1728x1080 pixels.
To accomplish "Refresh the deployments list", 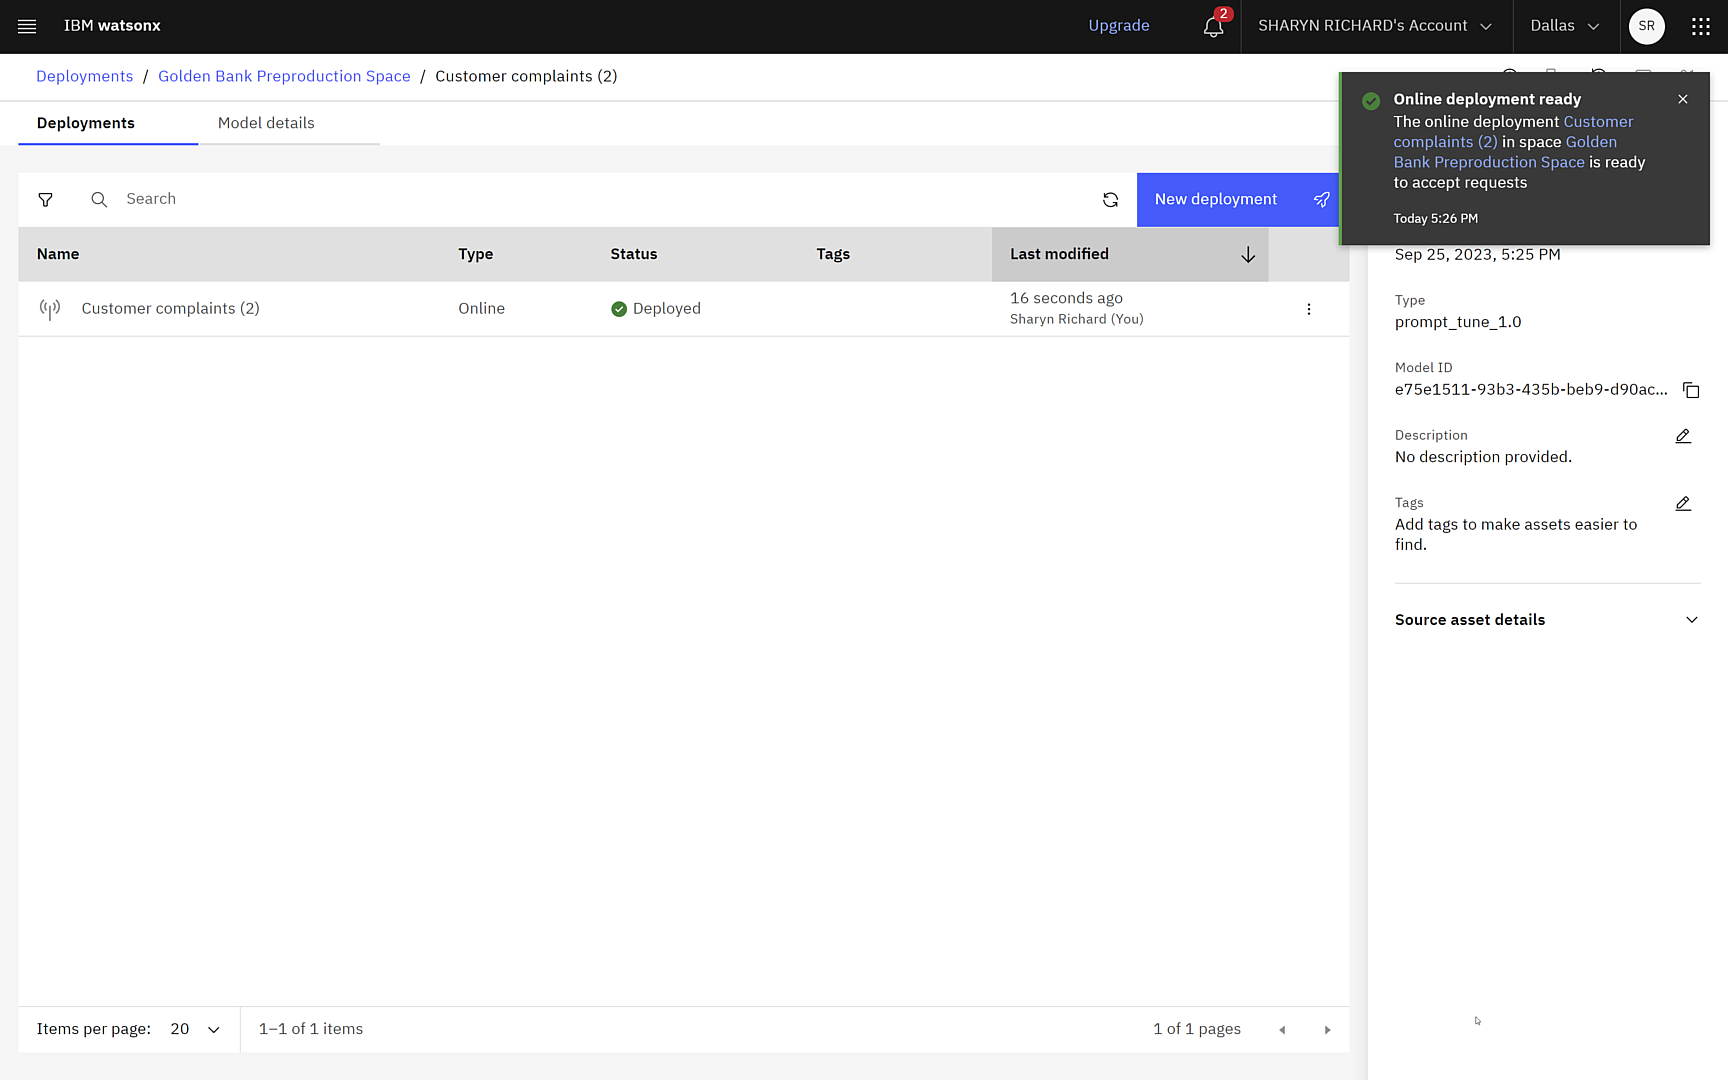I will [1110, 200].
